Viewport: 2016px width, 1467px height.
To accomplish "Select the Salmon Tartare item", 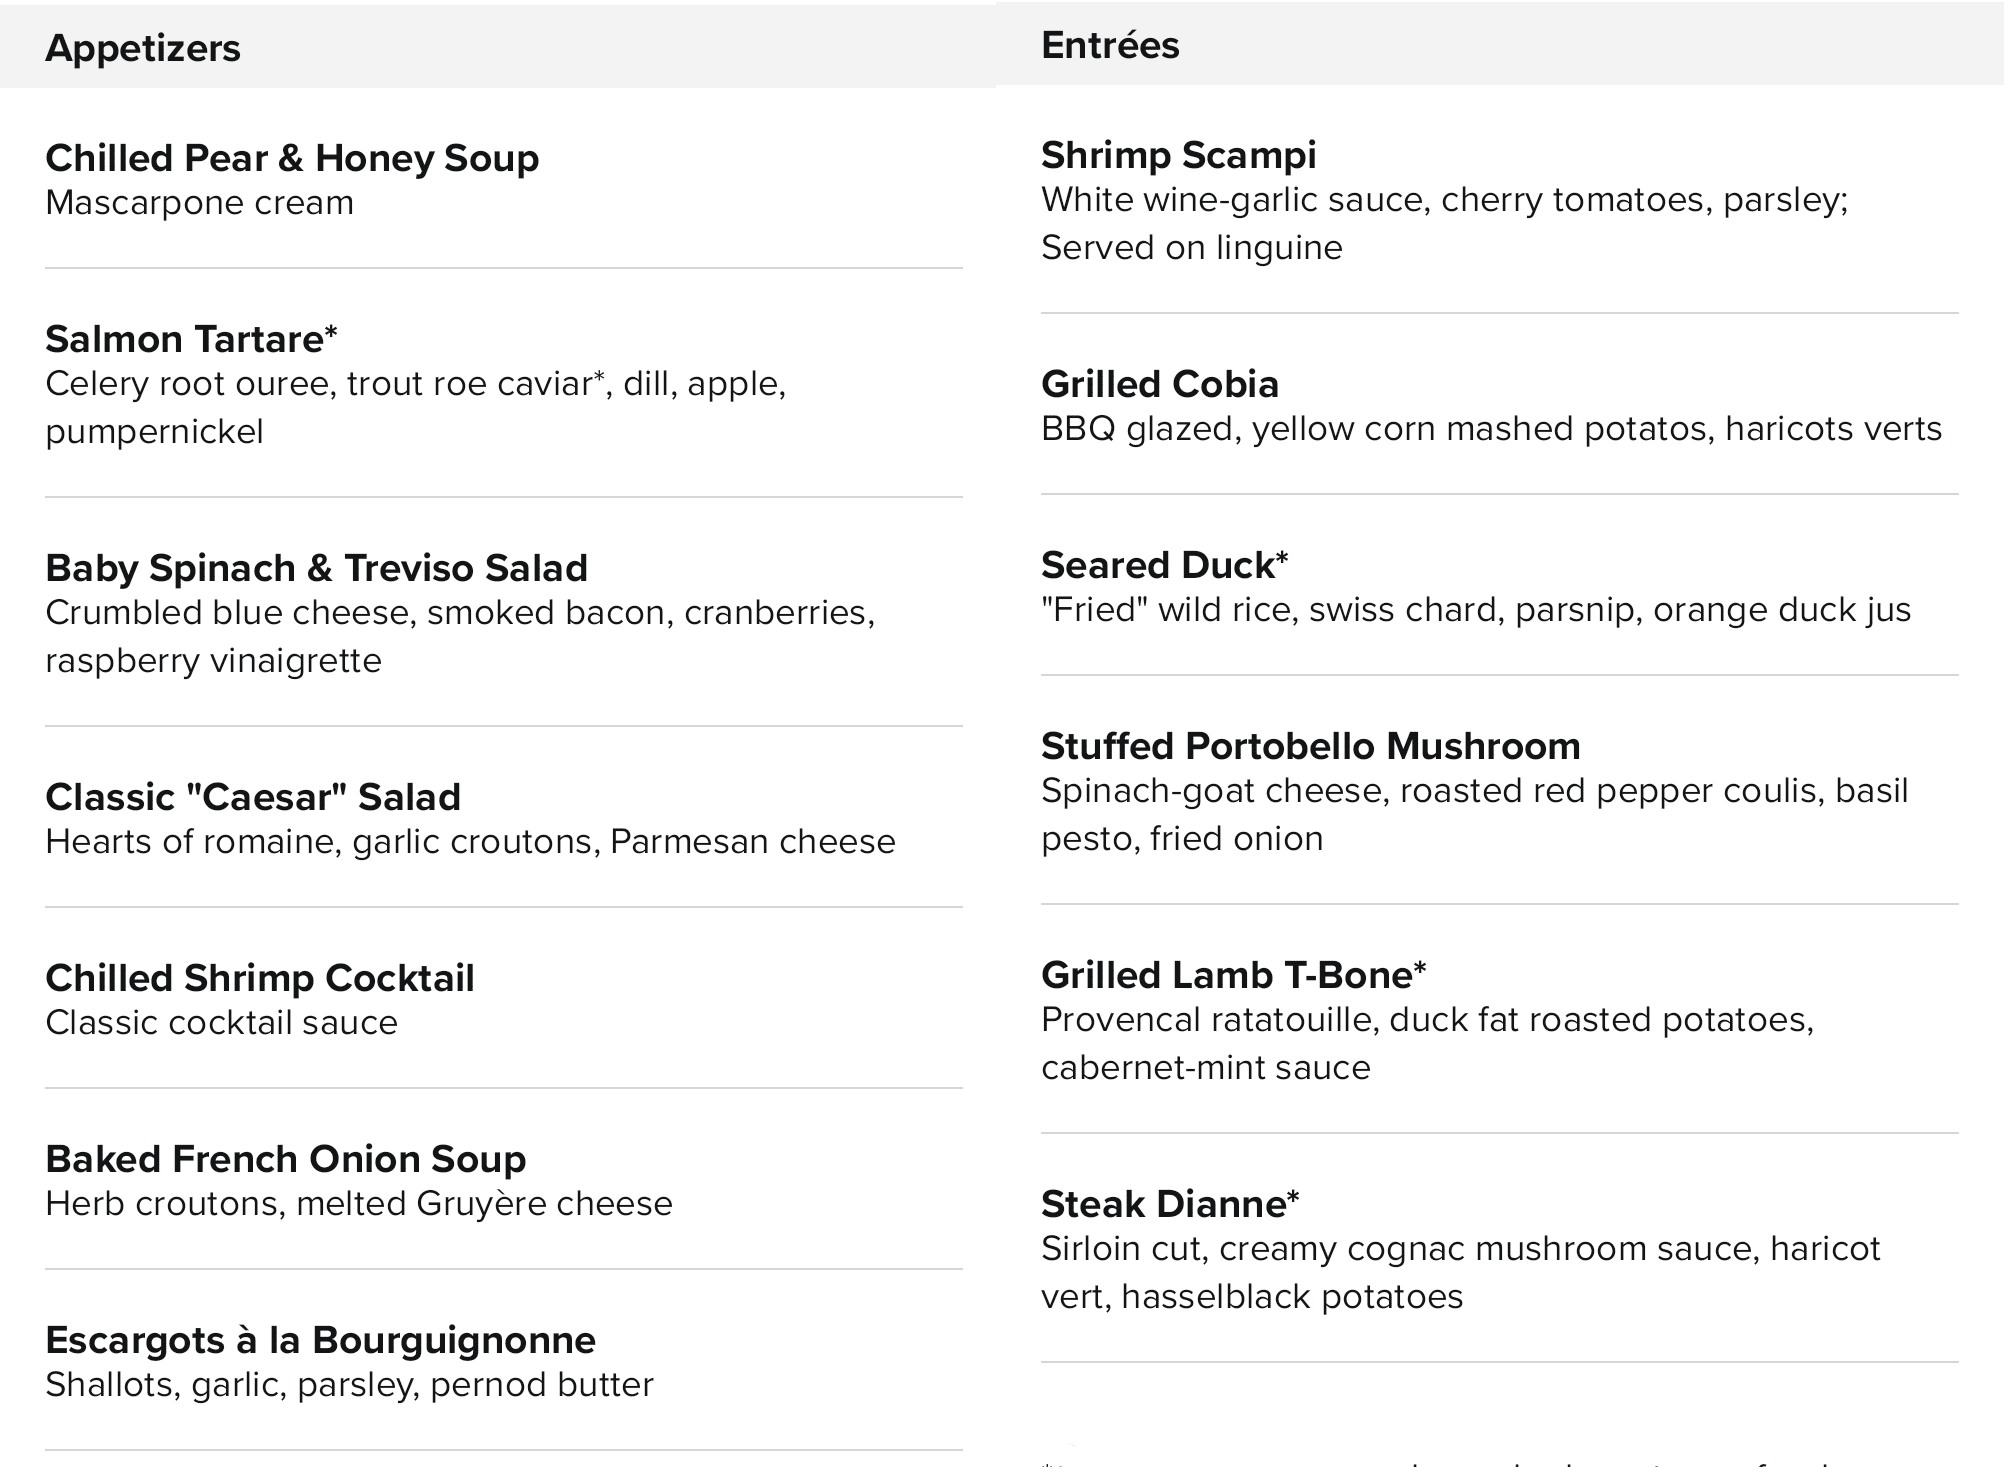I will tap(191, 339).
